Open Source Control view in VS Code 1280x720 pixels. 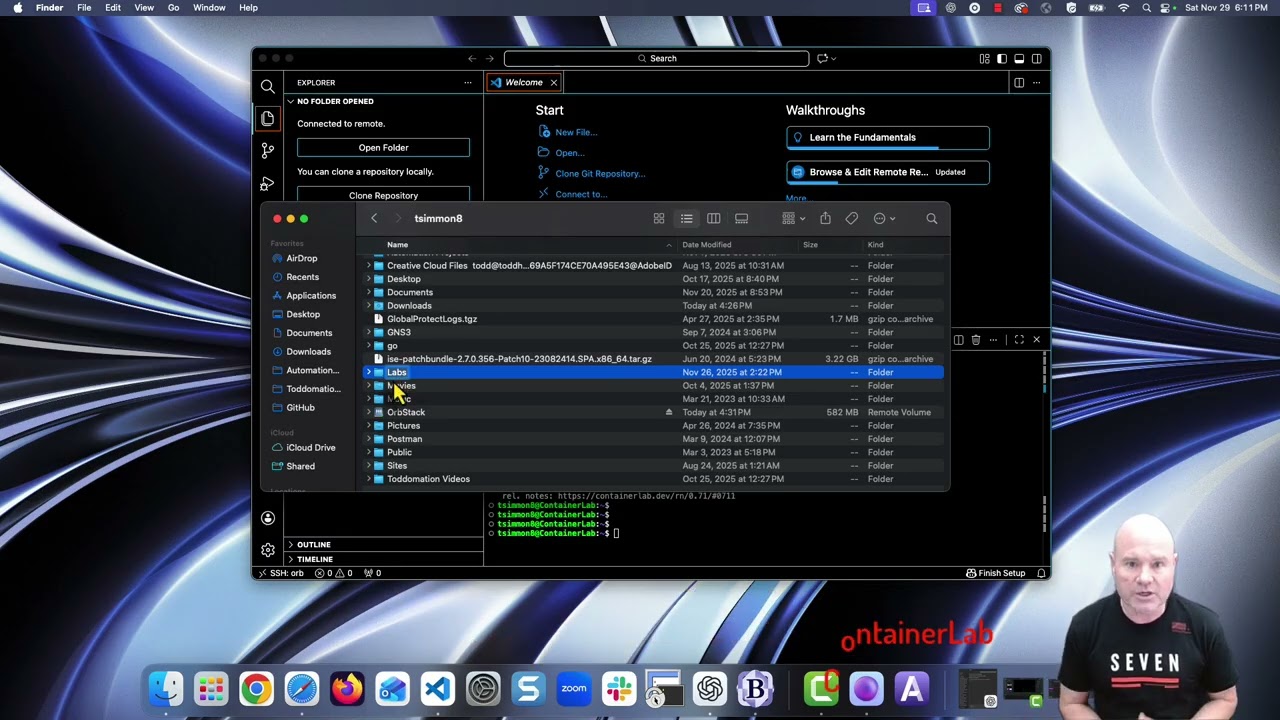click(267, 151)
